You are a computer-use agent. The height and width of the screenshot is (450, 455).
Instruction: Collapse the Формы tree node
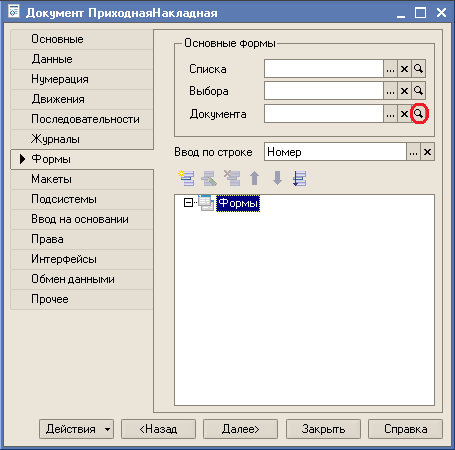click(x=188, y=202)
